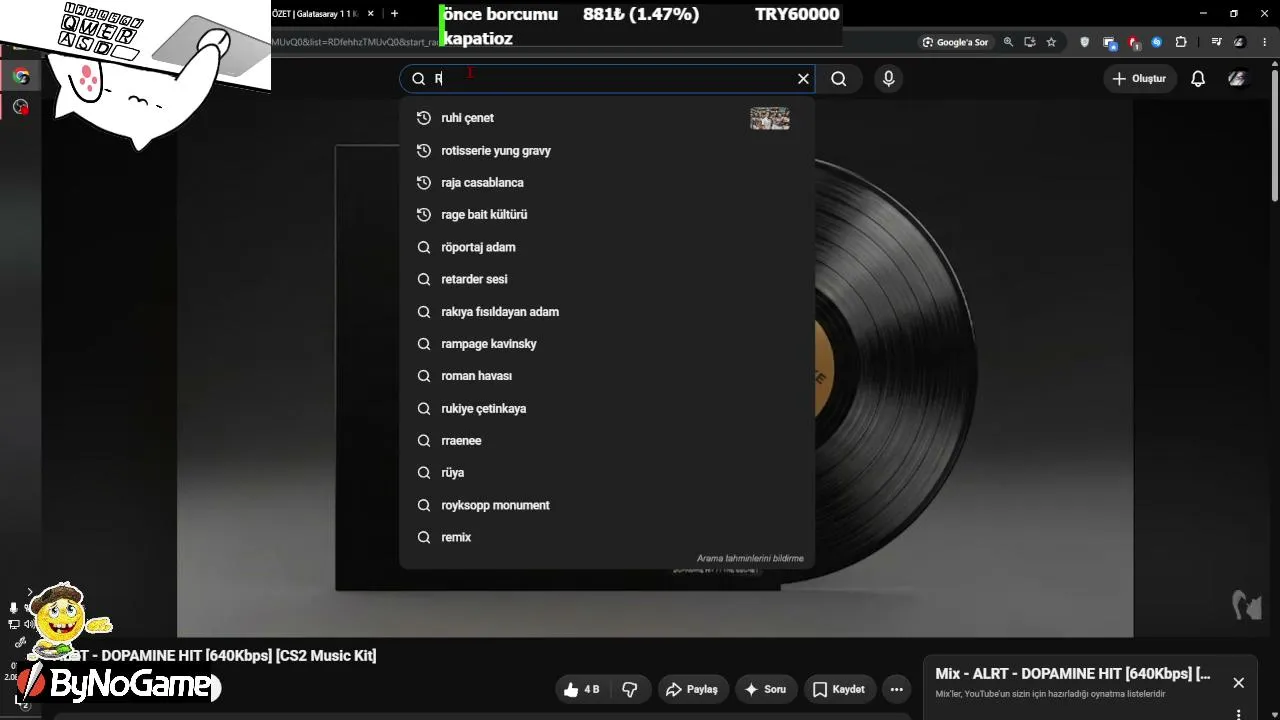The image size is (1280, 720).
Task: Click "rraenee" suggestion
Action: (606, 441)
